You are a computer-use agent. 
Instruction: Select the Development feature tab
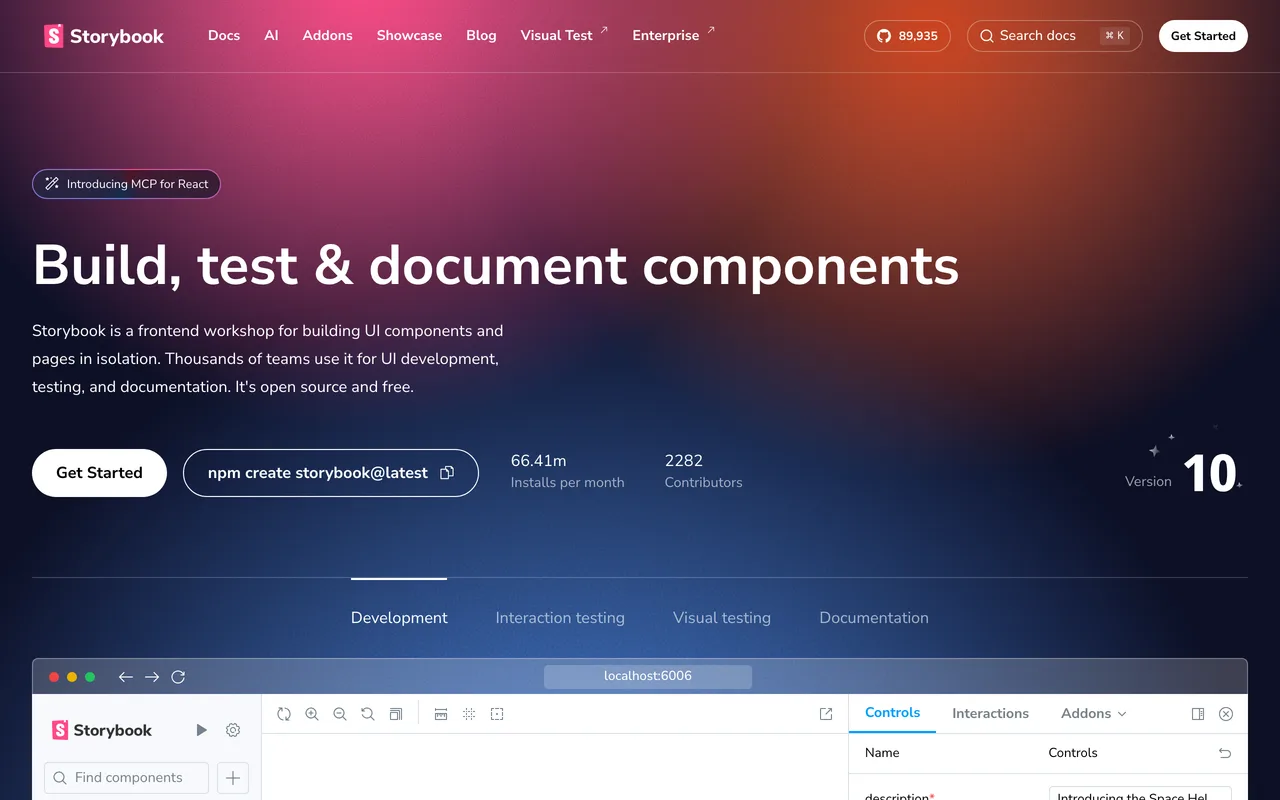[x=399, y=618]
